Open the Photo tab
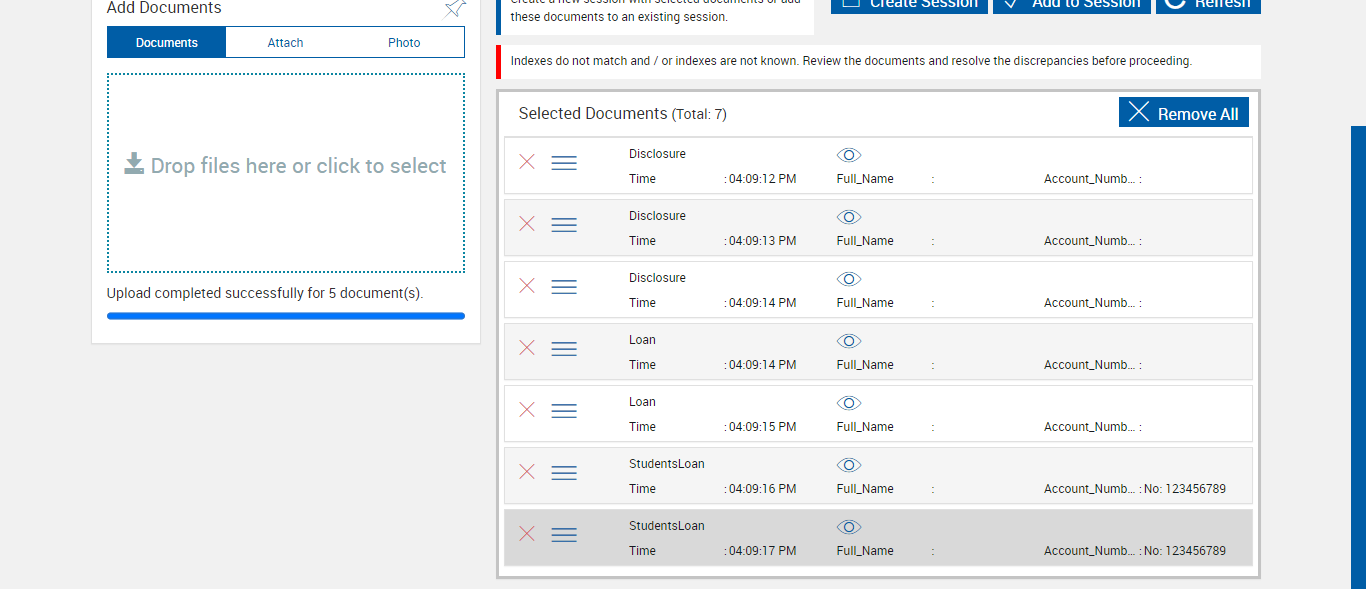Screen dimensions: 1366x589 (x=404, y=43)
